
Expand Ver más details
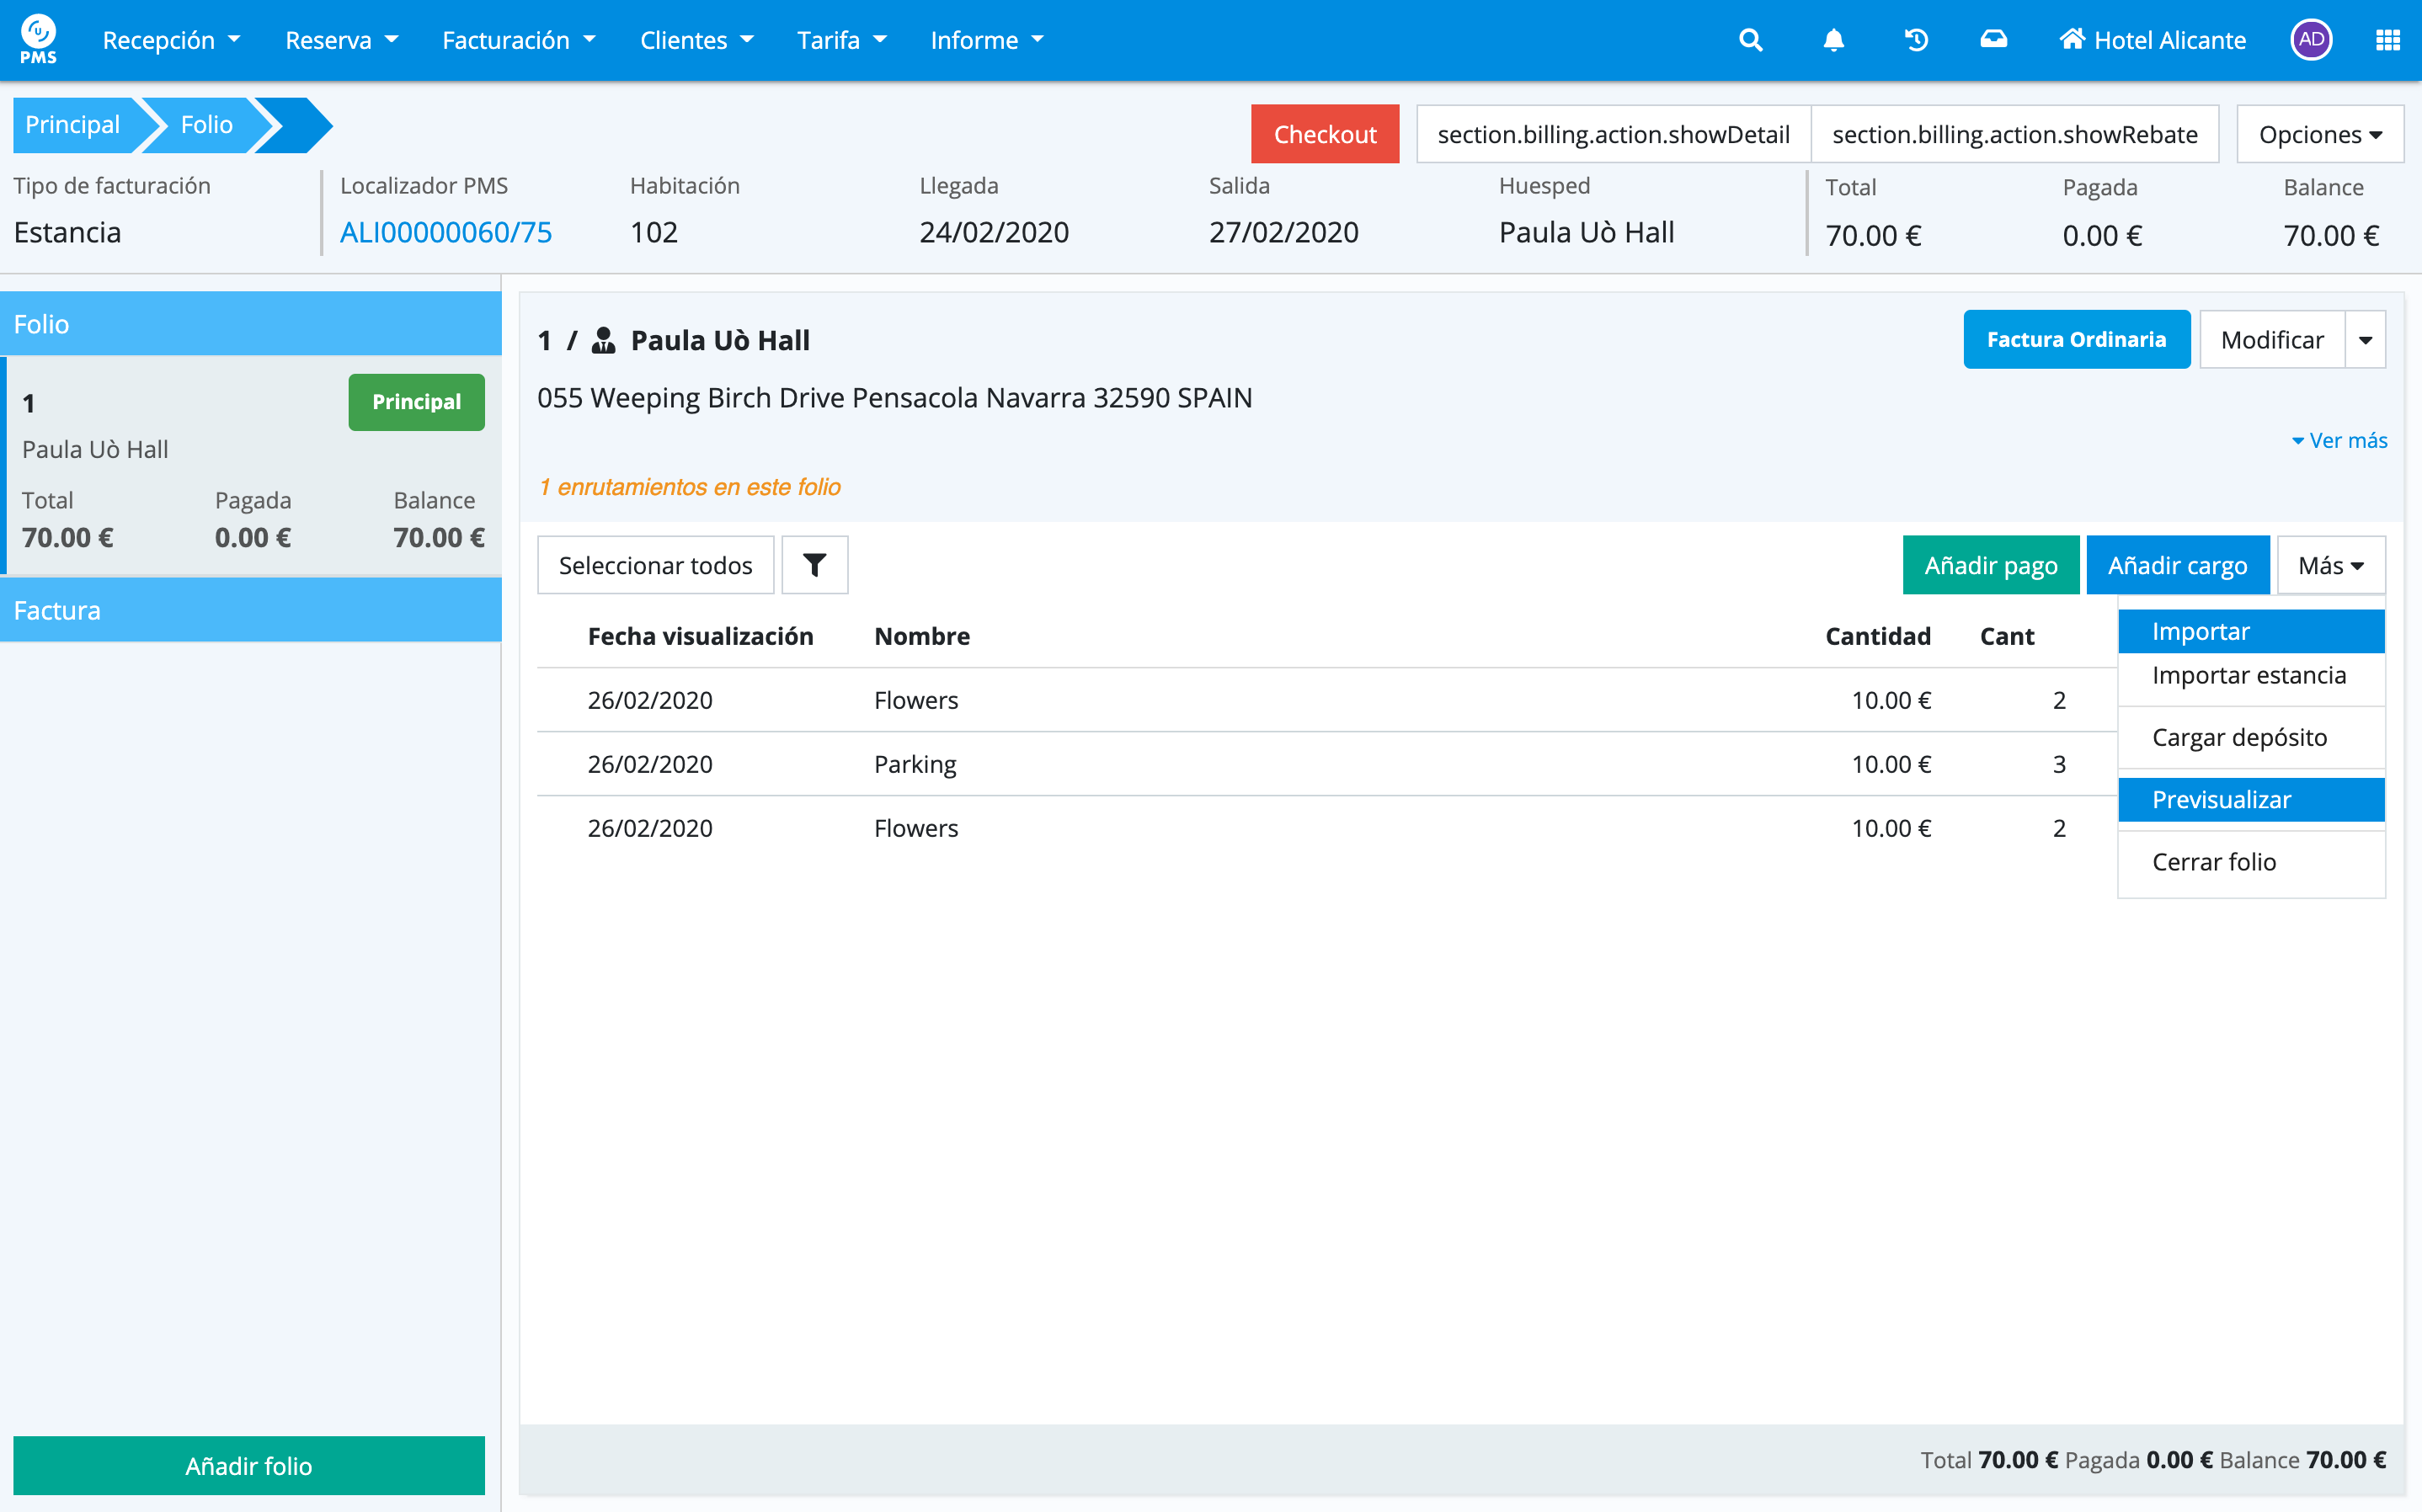tap(2339, 440)
